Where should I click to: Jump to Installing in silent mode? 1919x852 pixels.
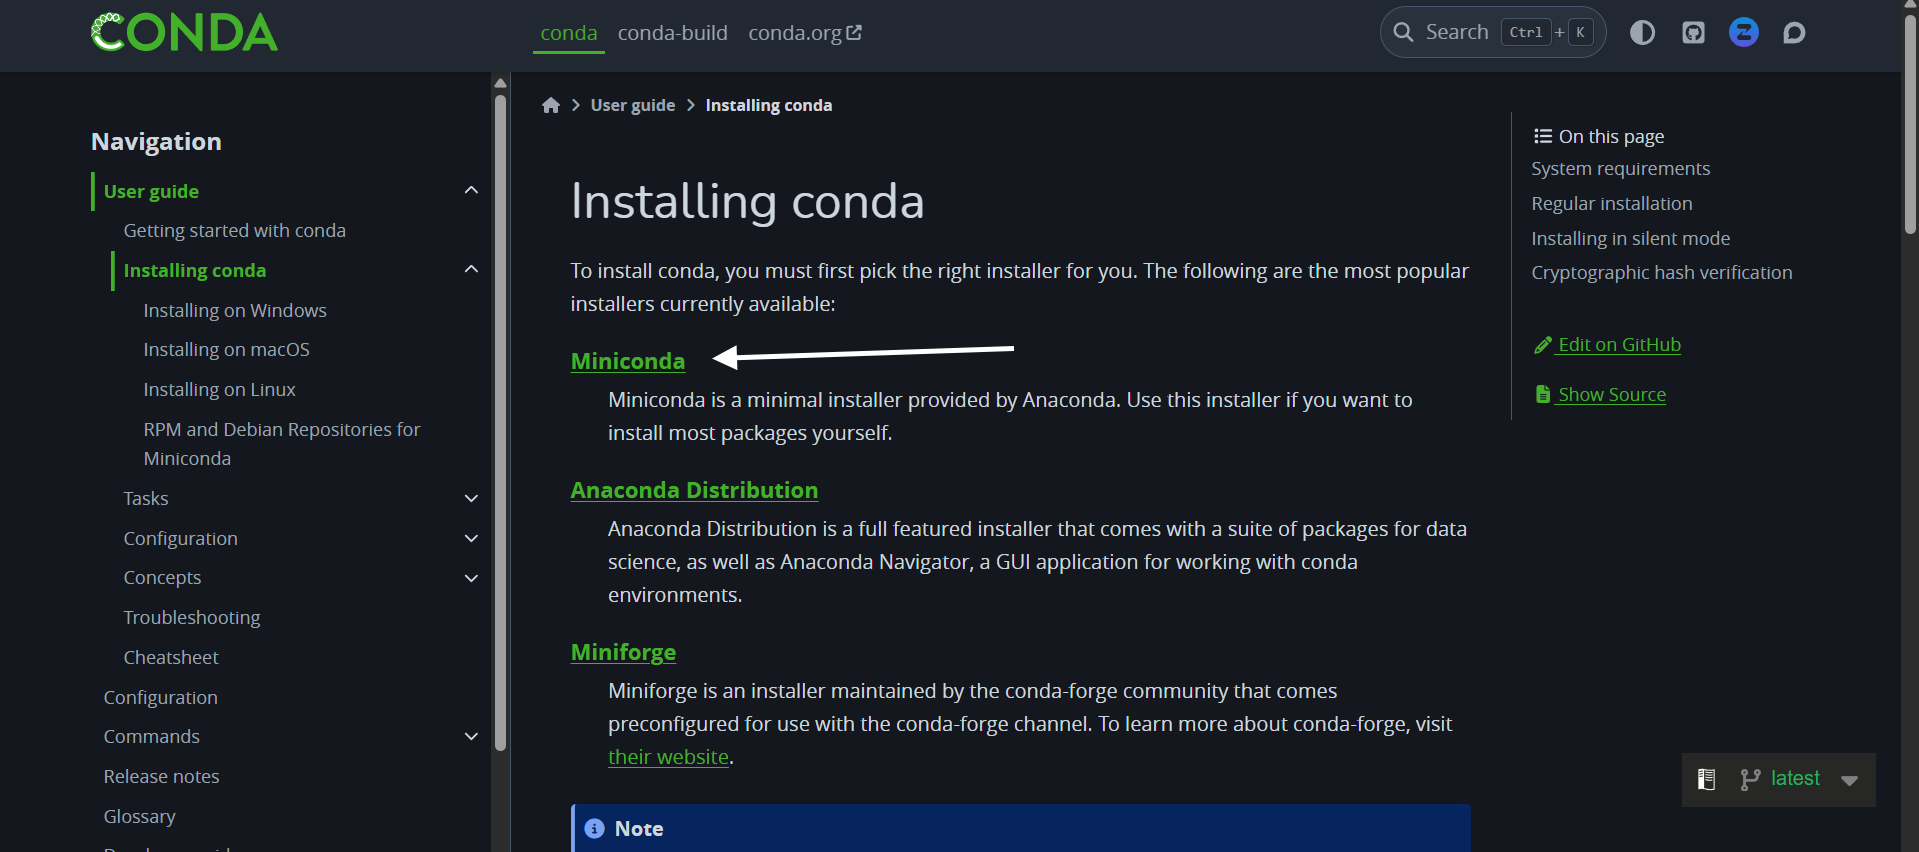[1631, 239]
